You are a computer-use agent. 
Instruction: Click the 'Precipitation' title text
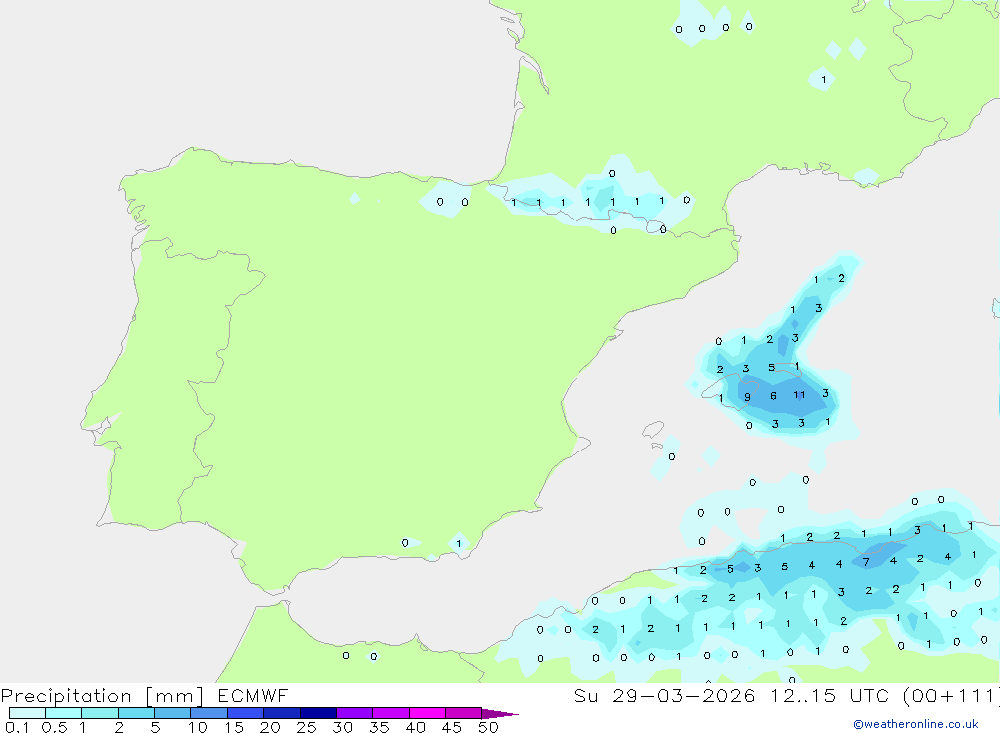(x=66, y=696)
